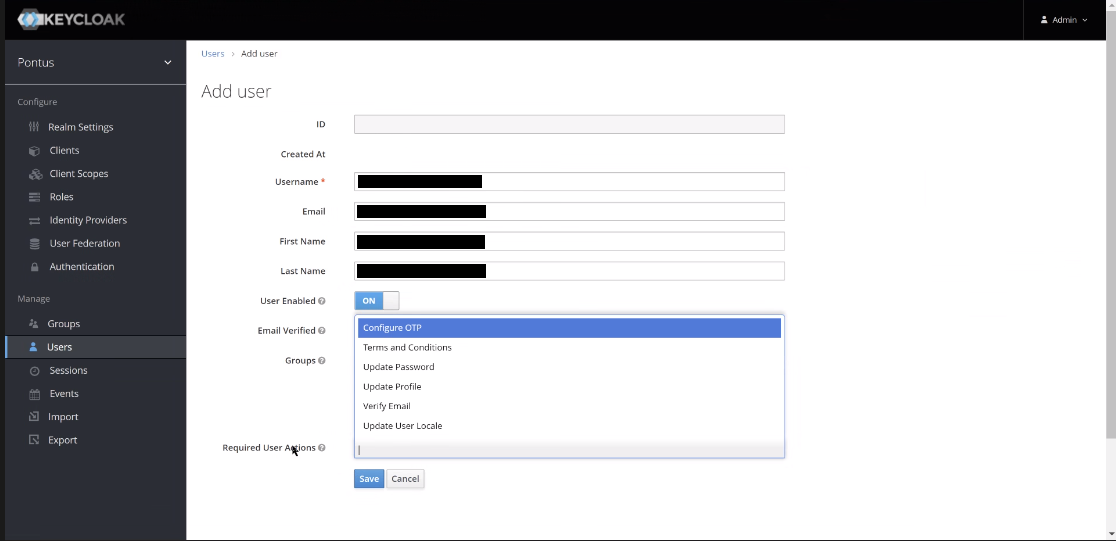Select Update User Locale option

pyautogui.click(x=569, y=426)
